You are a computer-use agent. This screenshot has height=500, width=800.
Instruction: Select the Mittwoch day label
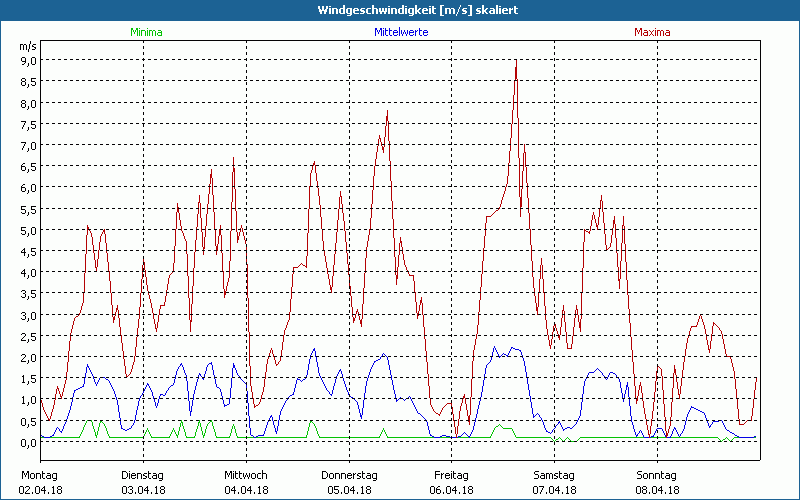[x=246, y=475]
